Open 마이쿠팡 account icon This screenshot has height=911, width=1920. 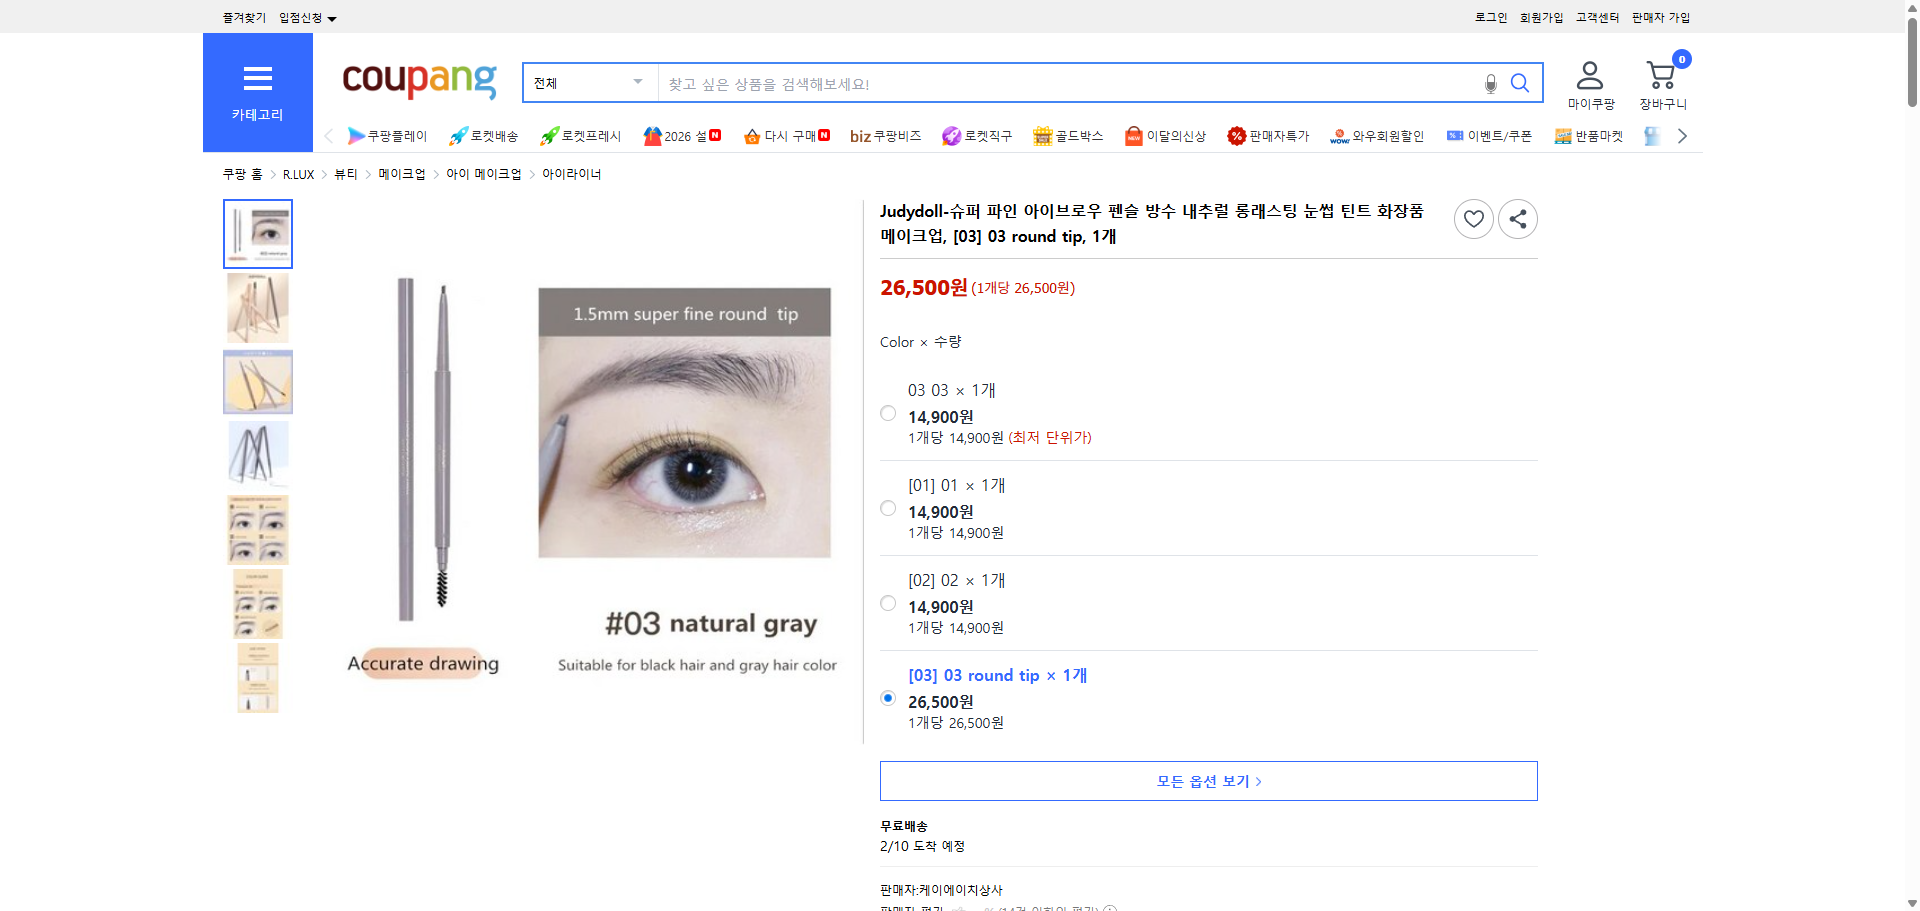(1588, 75)
